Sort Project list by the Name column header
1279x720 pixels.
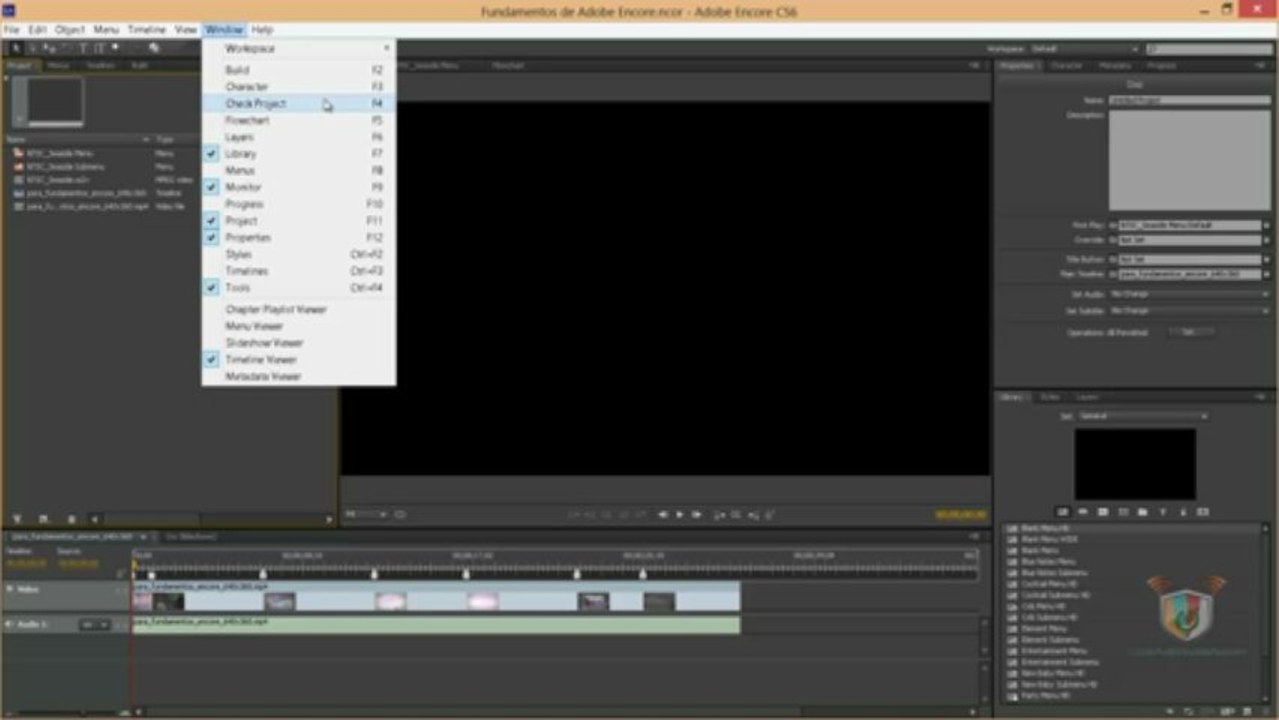[x=78, y=139]
